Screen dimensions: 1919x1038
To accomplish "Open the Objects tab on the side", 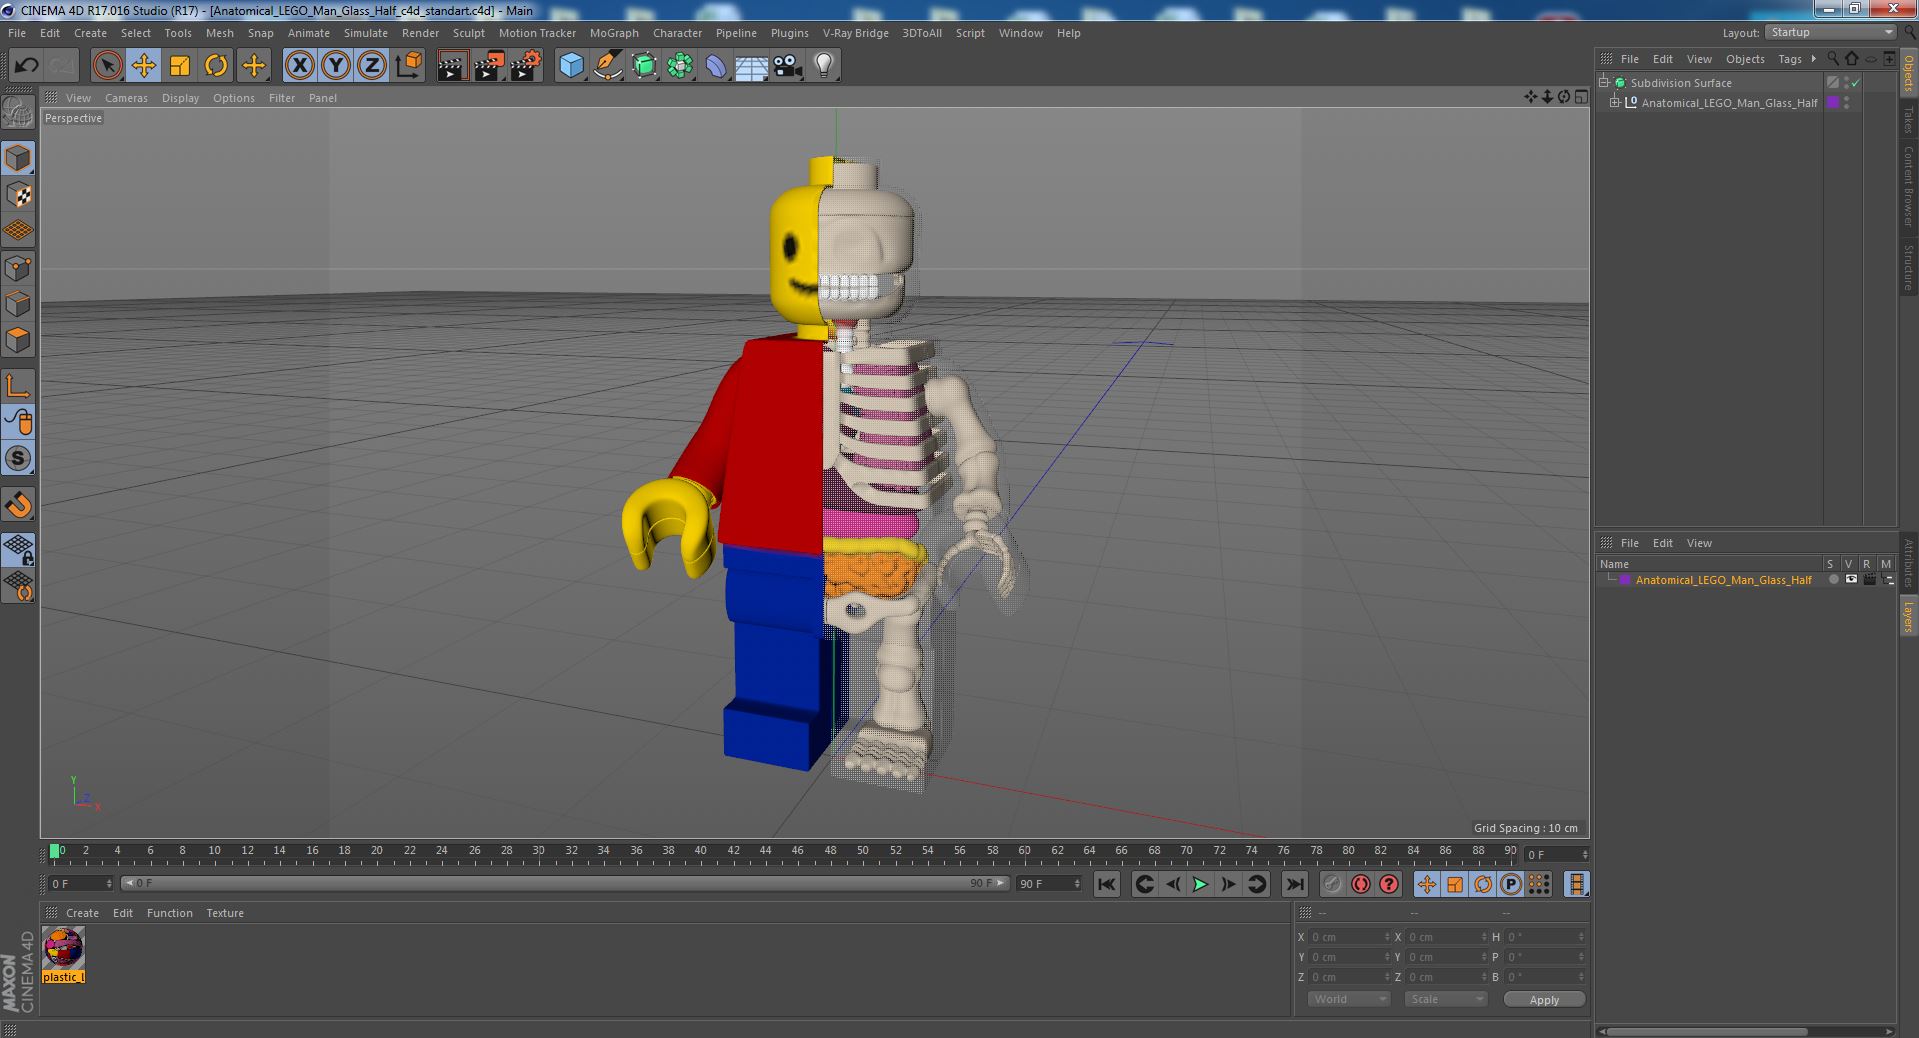I will pyautogui.click(x=1908, y=73).
